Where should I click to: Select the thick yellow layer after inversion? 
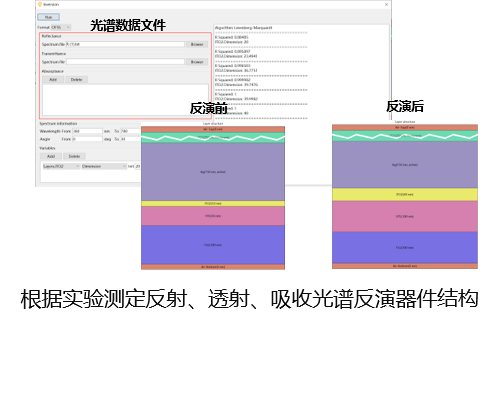[405, 194]
